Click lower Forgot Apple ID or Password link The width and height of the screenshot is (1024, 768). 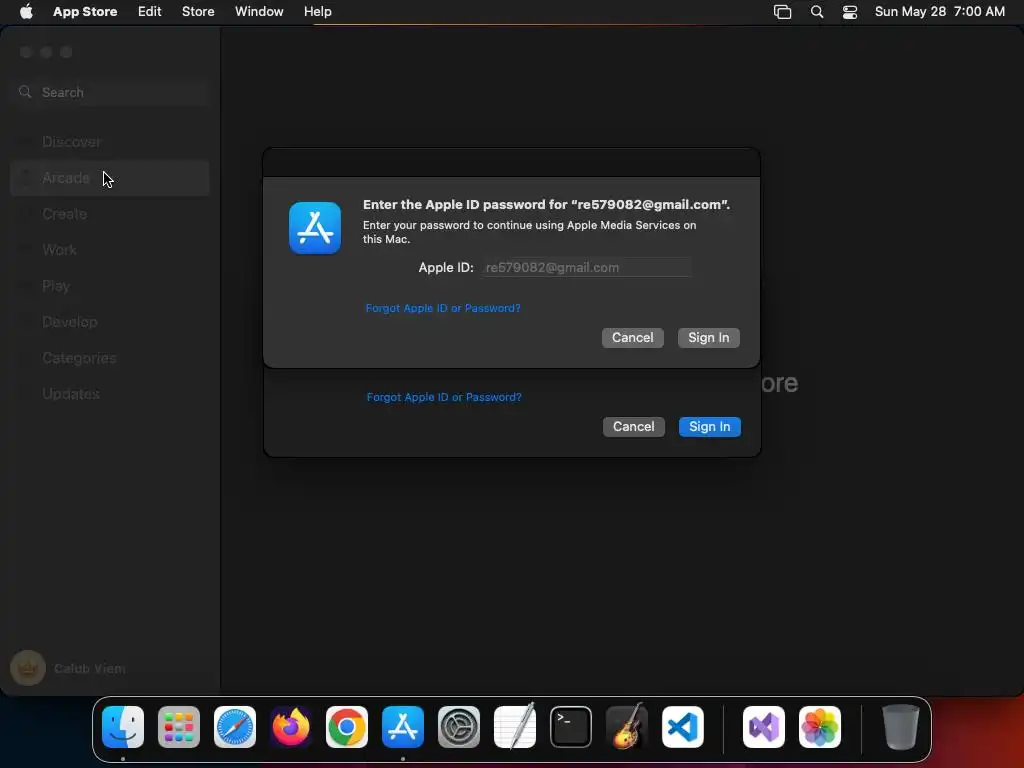coord(444,397)
